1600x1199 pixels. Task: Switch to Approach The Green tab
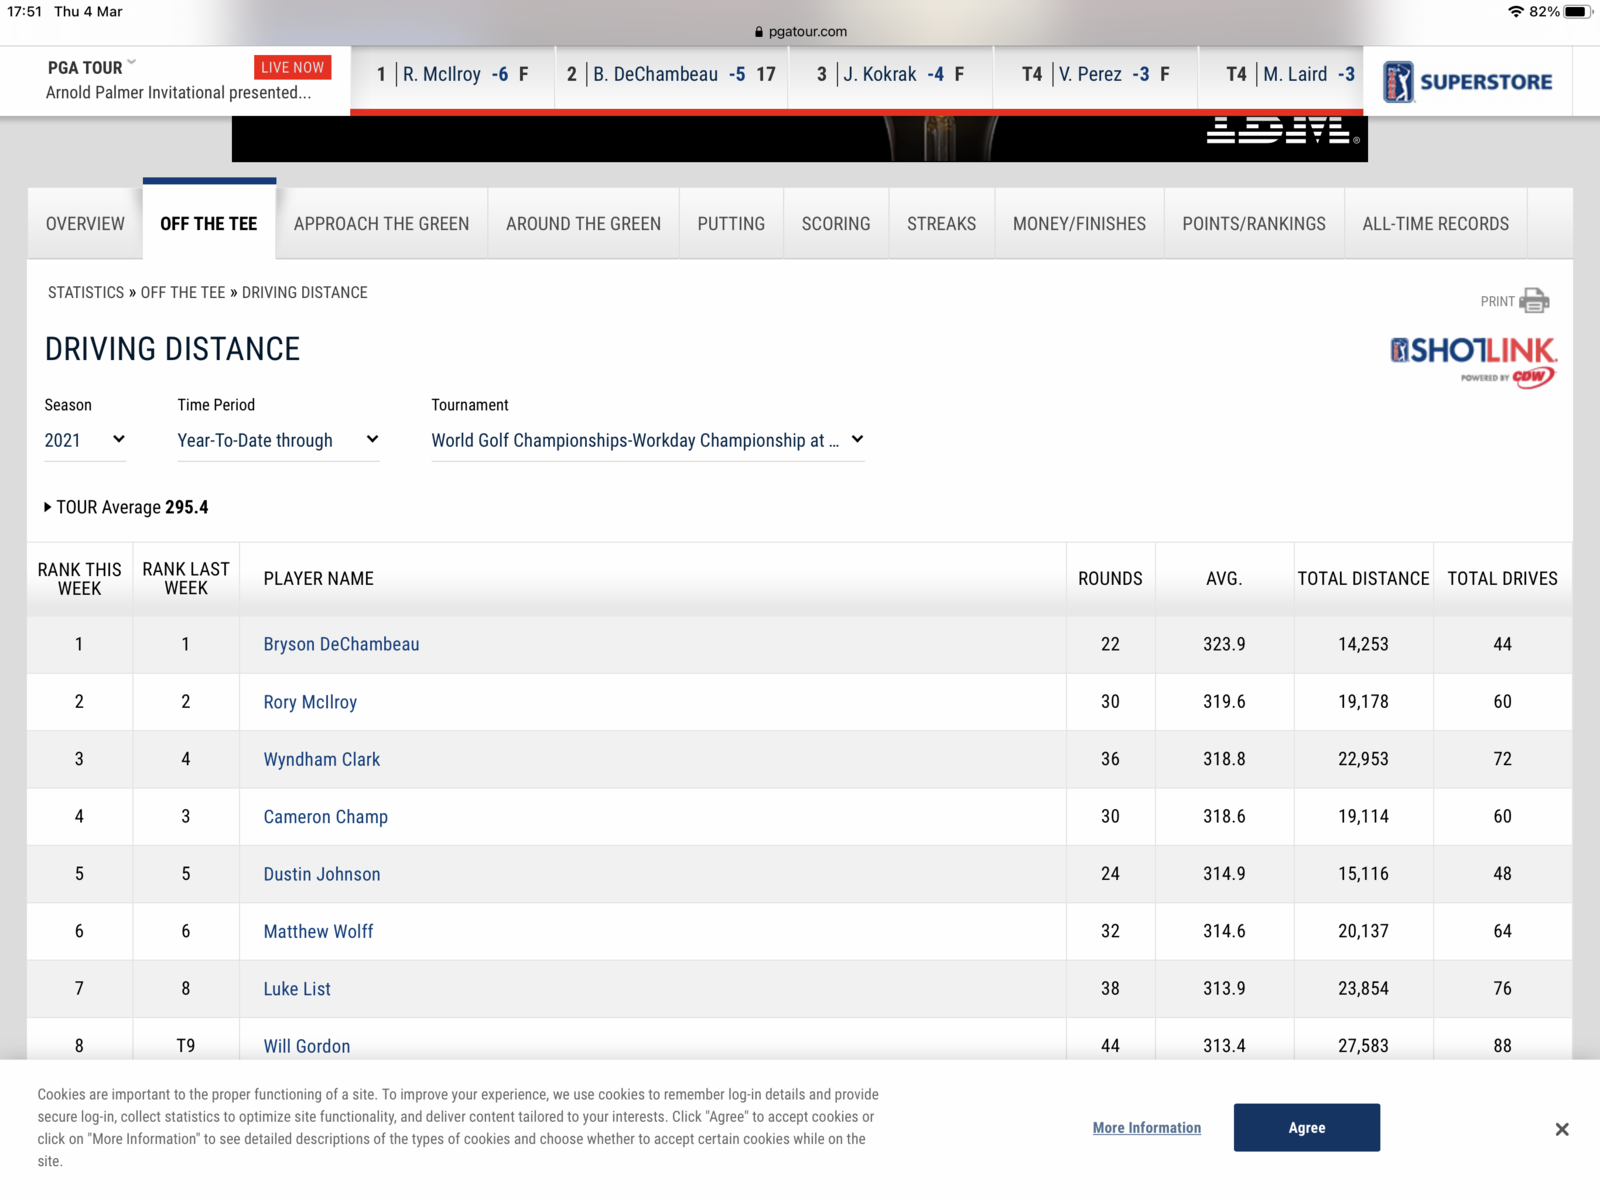[381, 224]
